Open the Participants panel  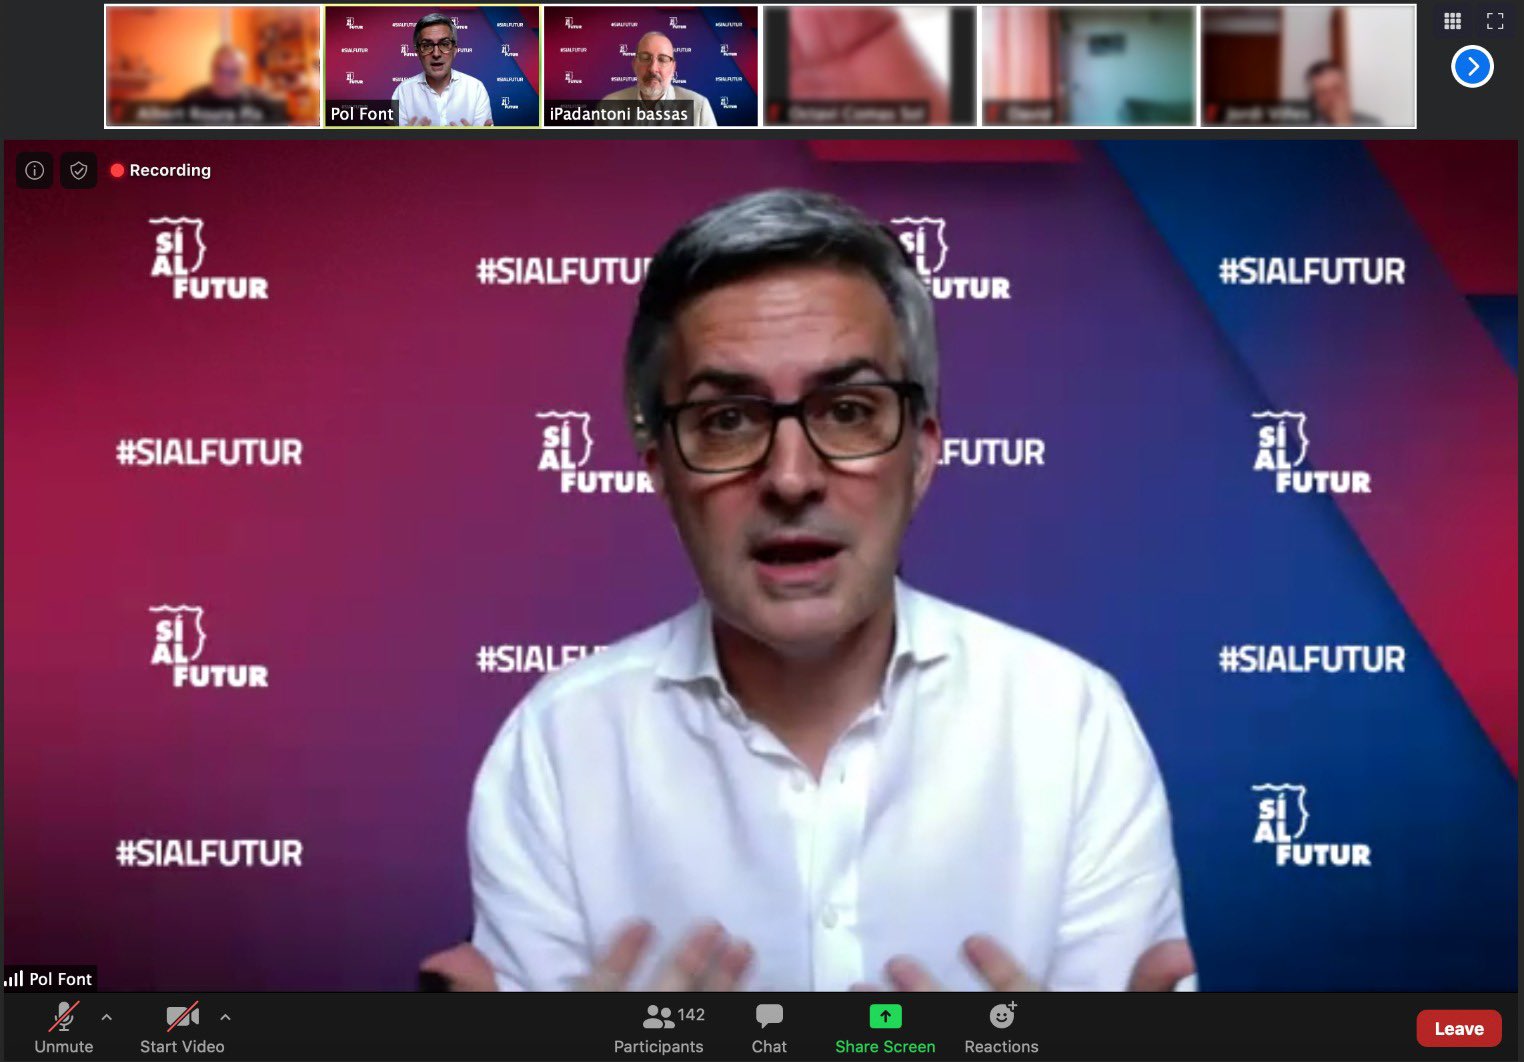659,1028
